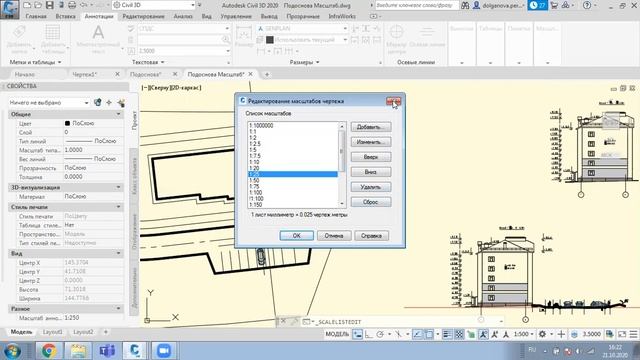Switch to the Анализ ribbon tab
This screenshot has width=640, height=360.
(x=183, y=16)
